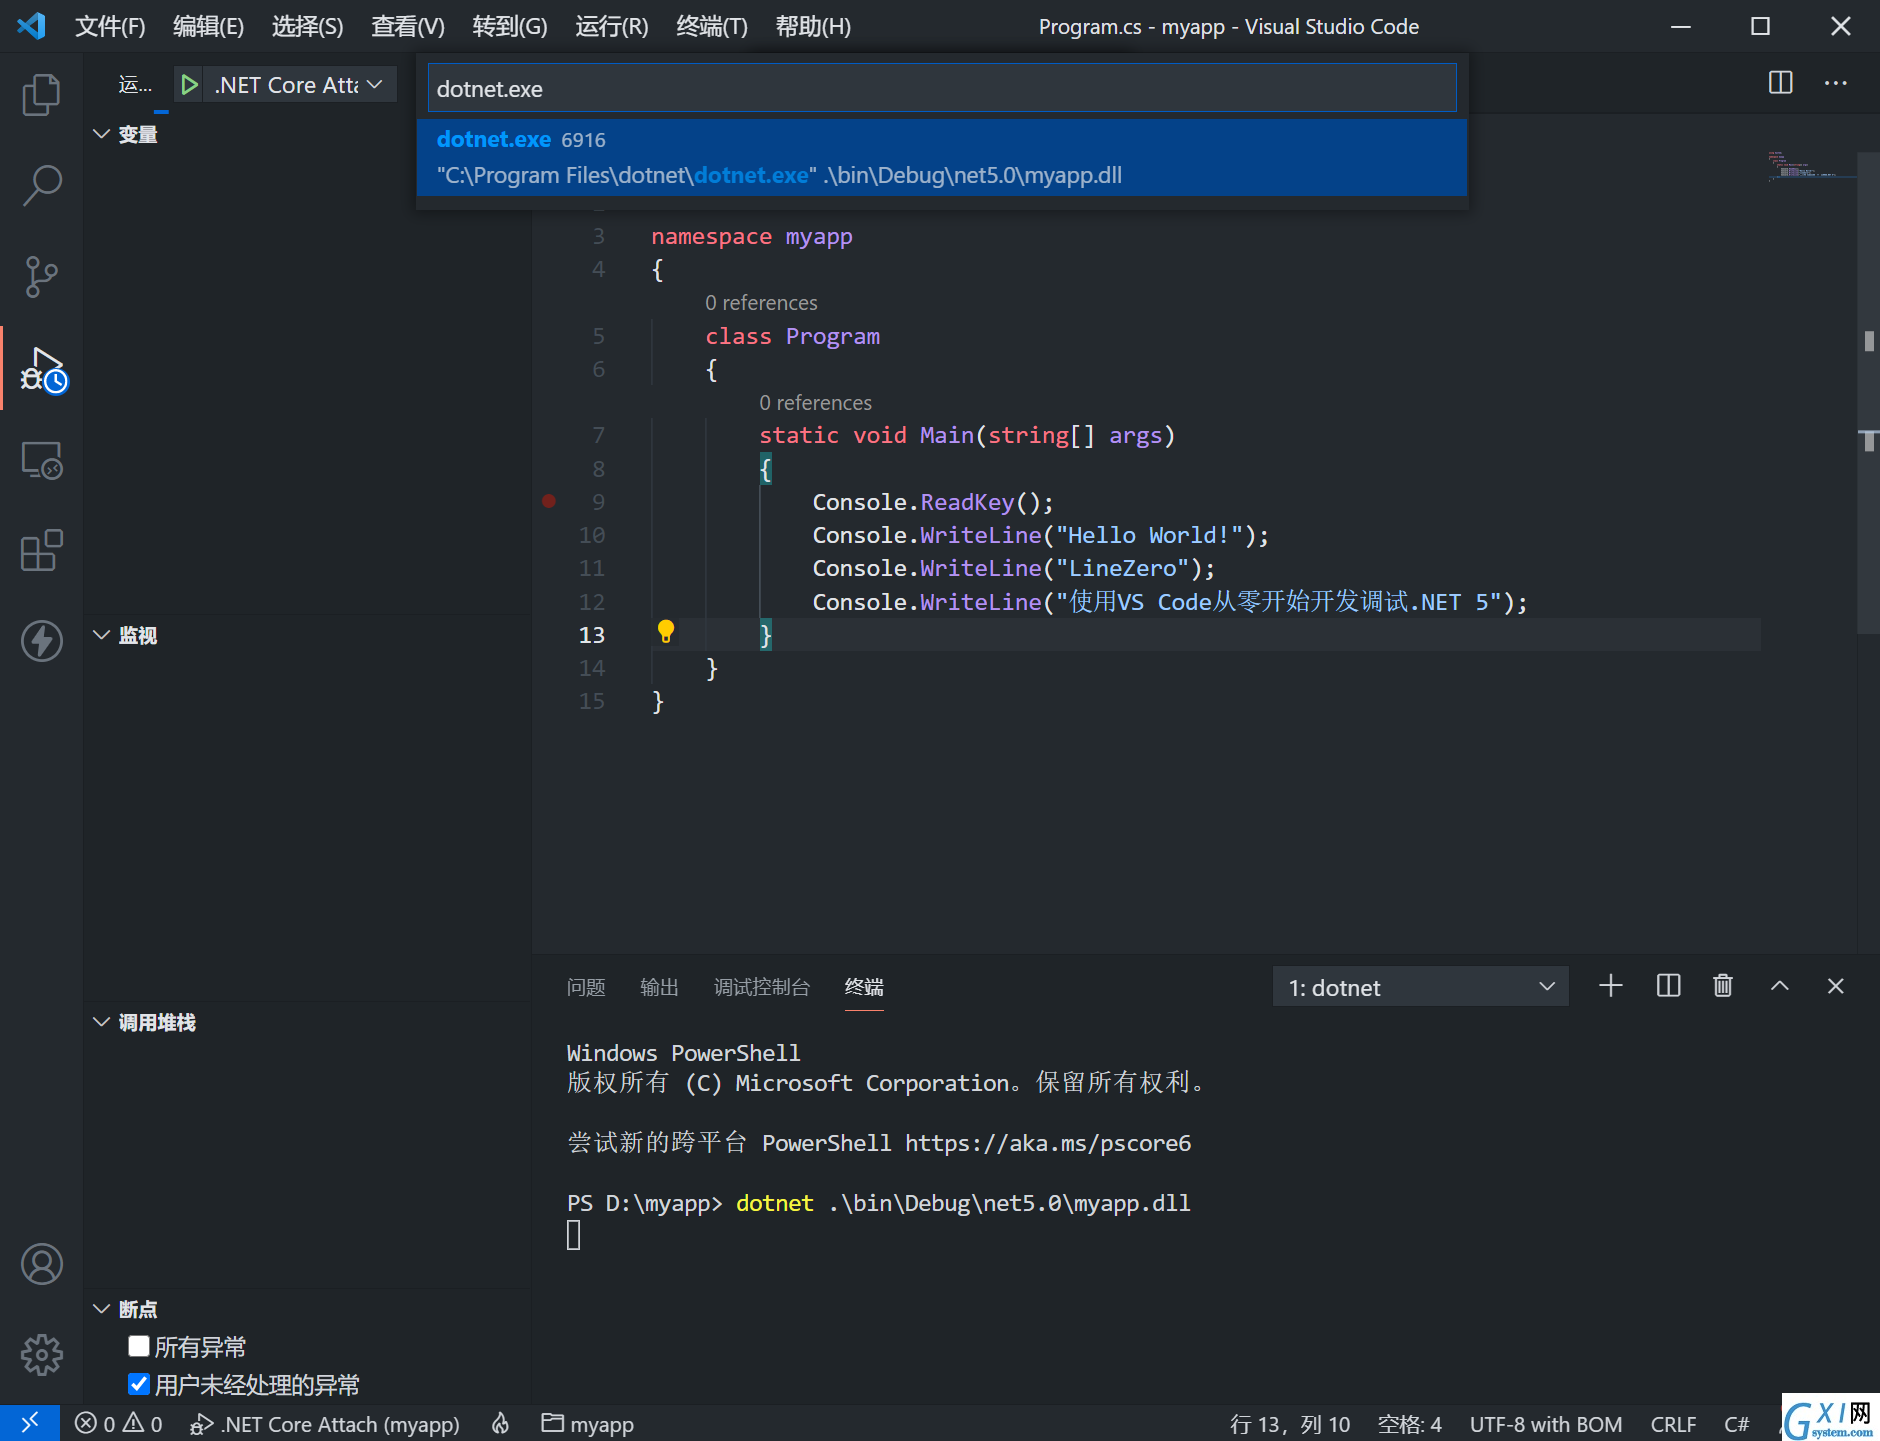Switch to the 输出 panel tab
Viewport: 1880px width, 1441px height.
point(659,987)
